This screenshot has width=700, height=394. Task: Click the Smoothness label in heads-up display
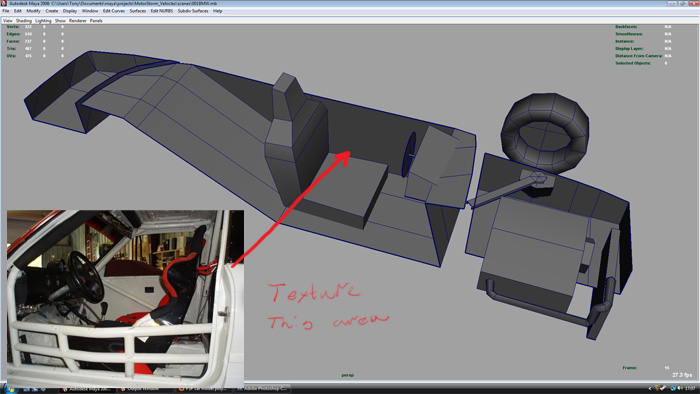(x=629, y=34)
